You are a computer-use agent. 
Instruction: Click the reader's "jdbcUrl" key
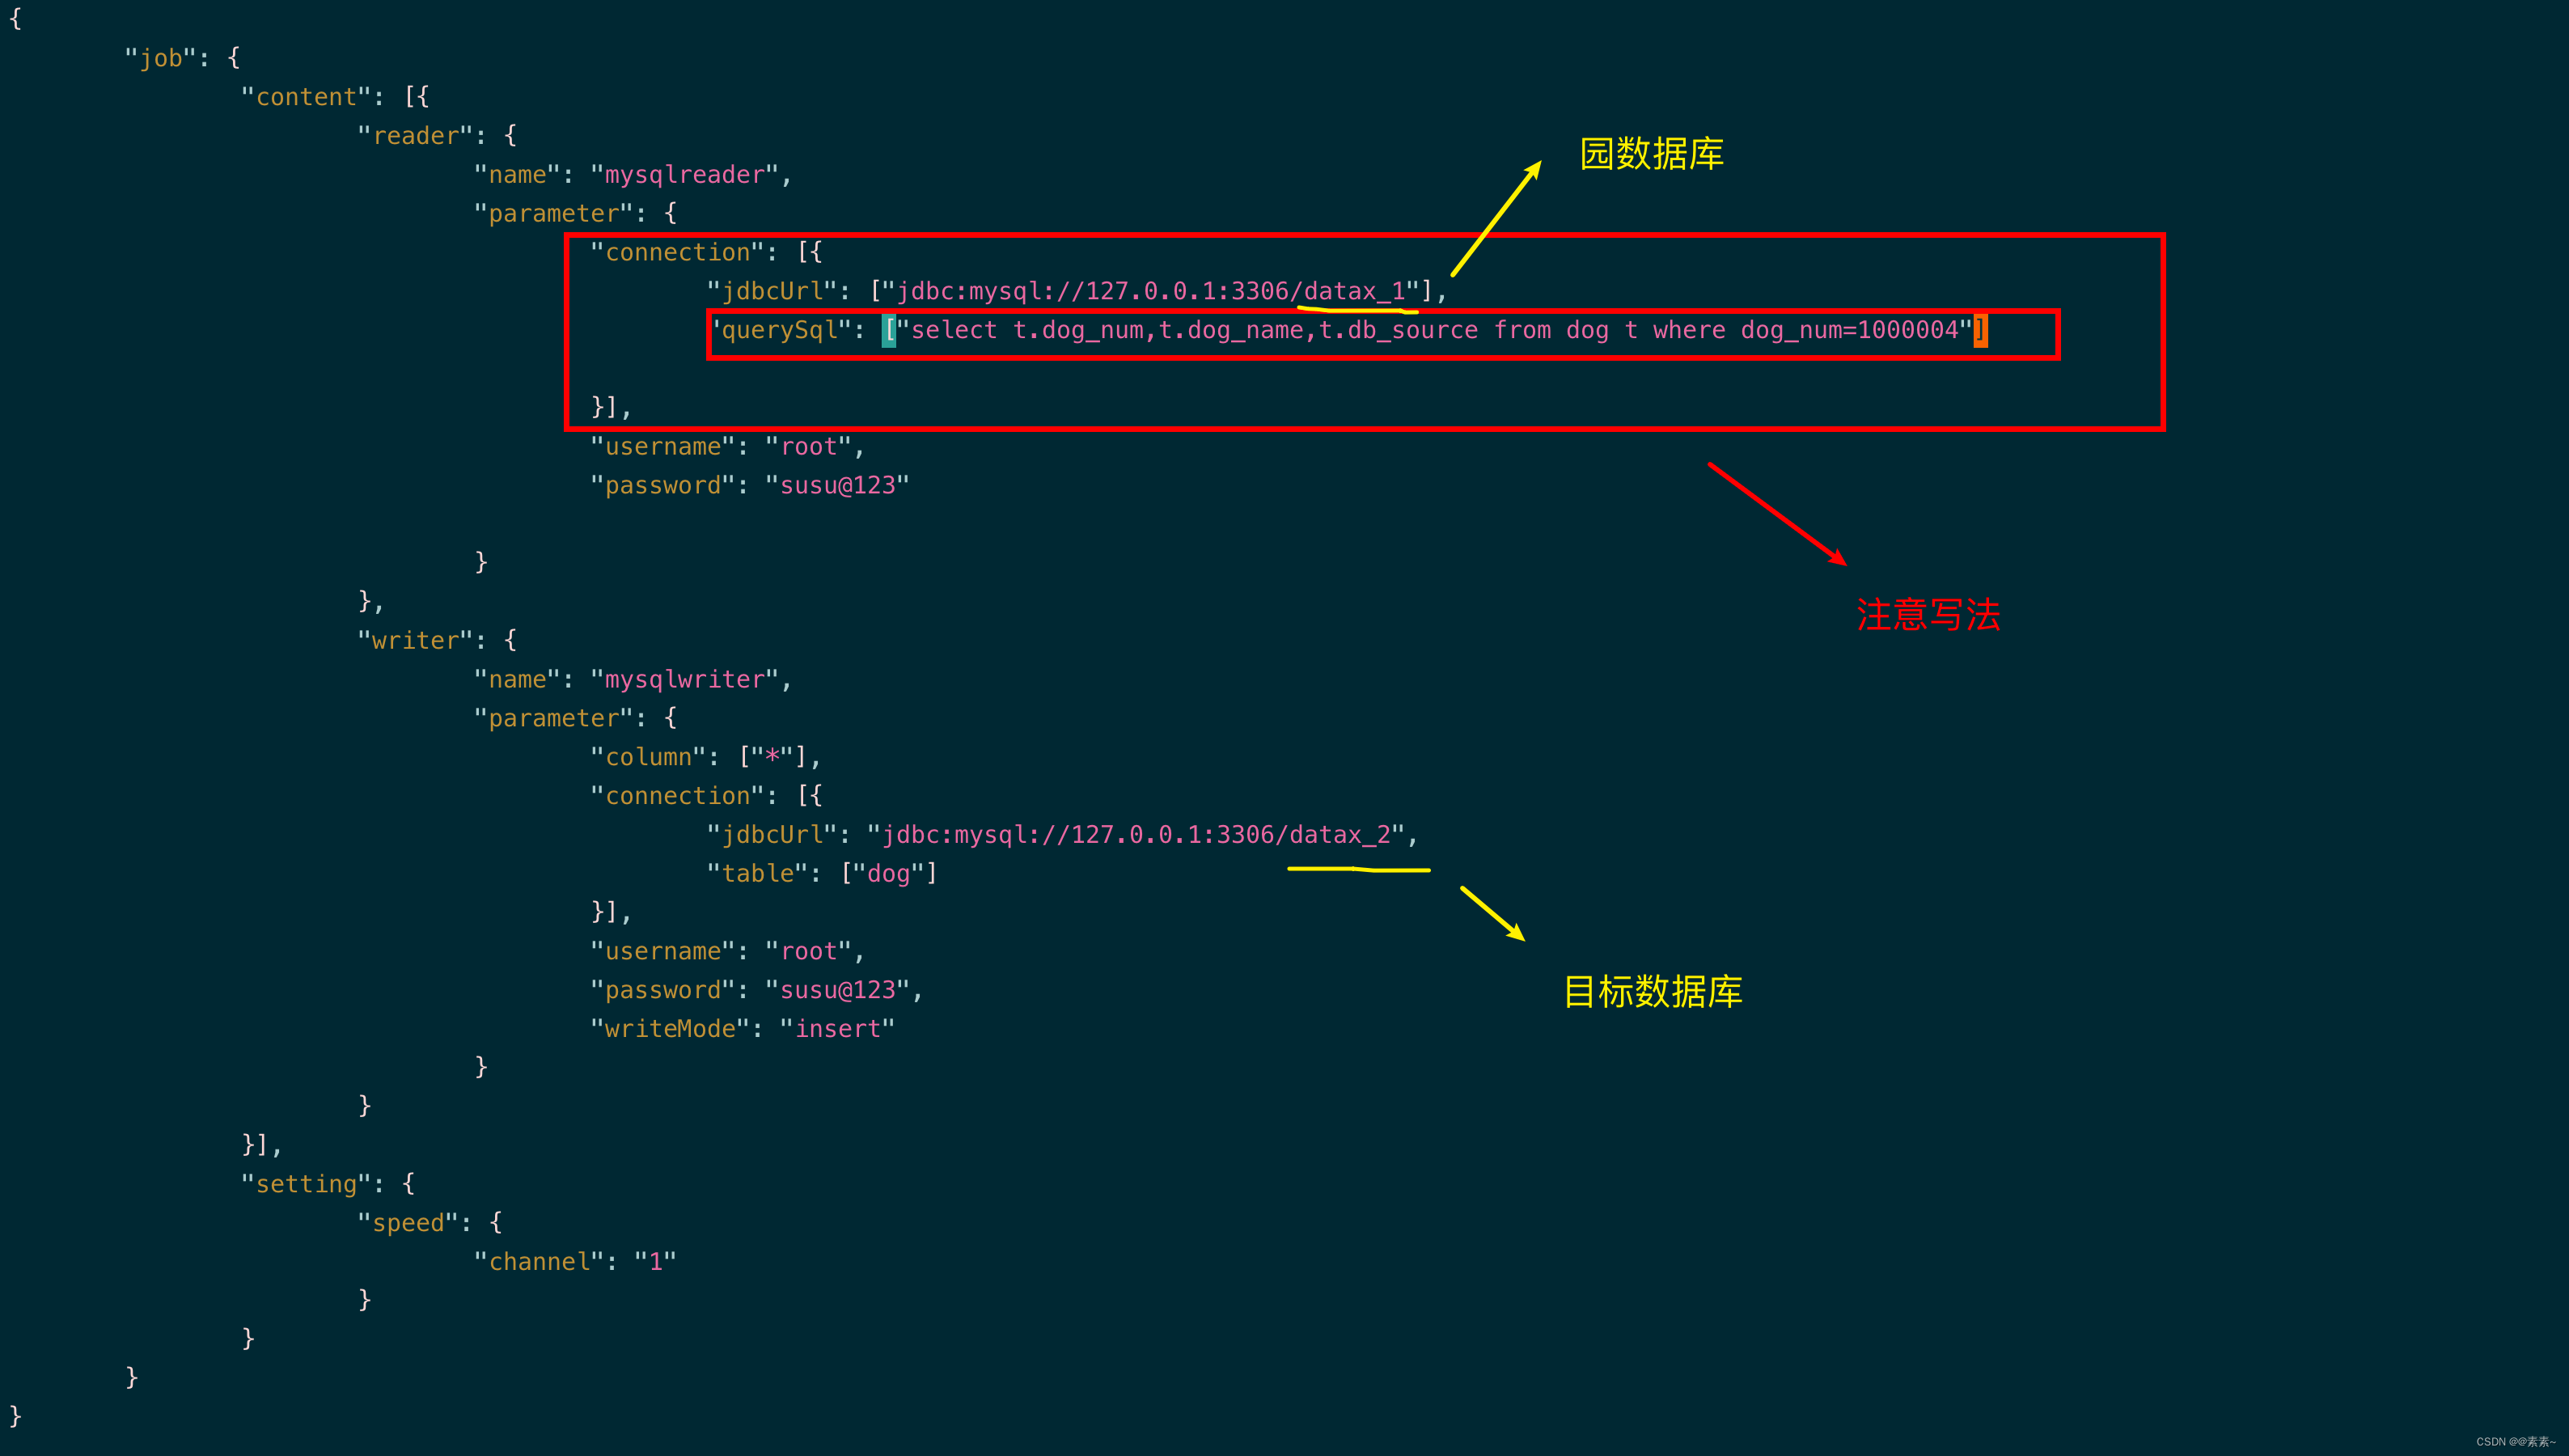click(772, 291)
